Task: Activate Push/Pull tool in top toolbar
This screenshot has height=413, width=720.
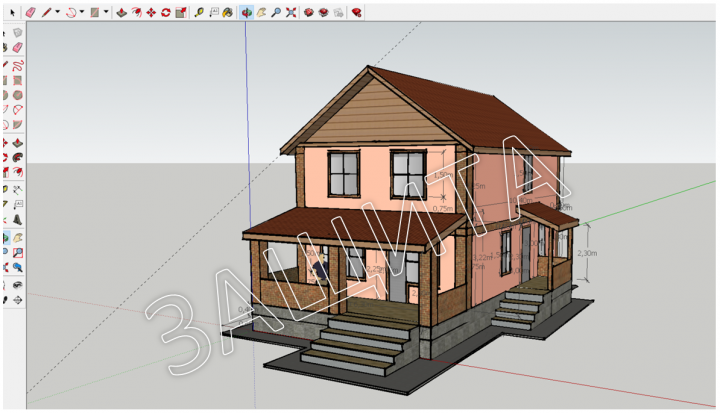Action: (122, 12)
